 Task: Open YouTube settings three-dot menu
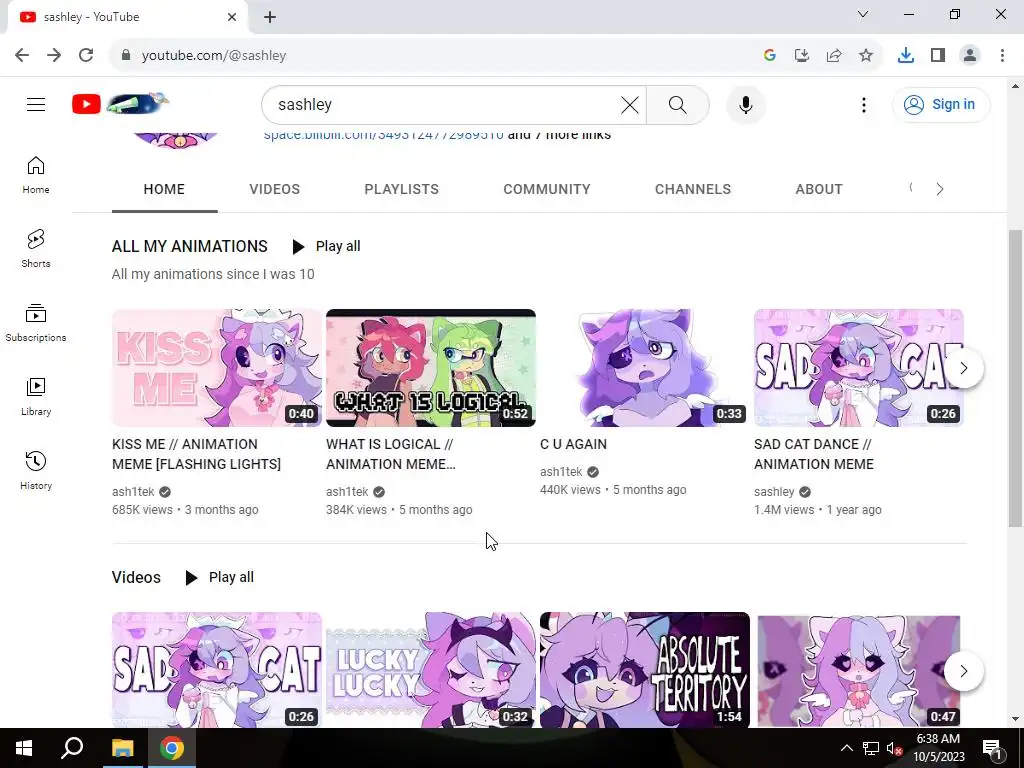point(863,104)
